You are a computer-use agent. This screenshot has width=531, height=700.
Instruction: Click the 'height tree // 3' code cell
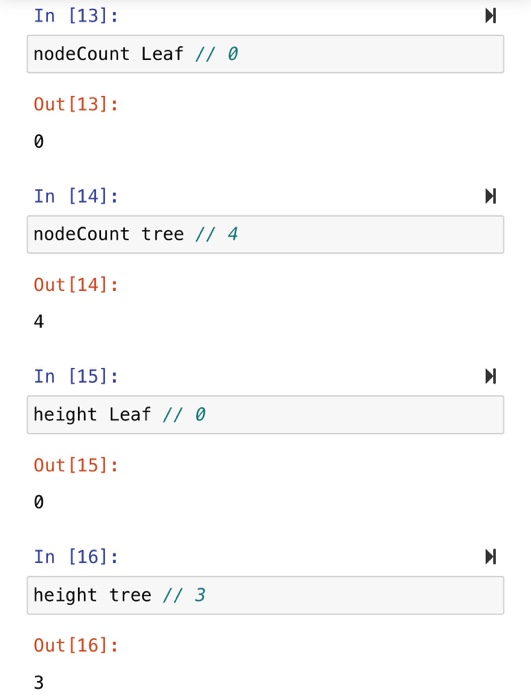coord(265,595)
